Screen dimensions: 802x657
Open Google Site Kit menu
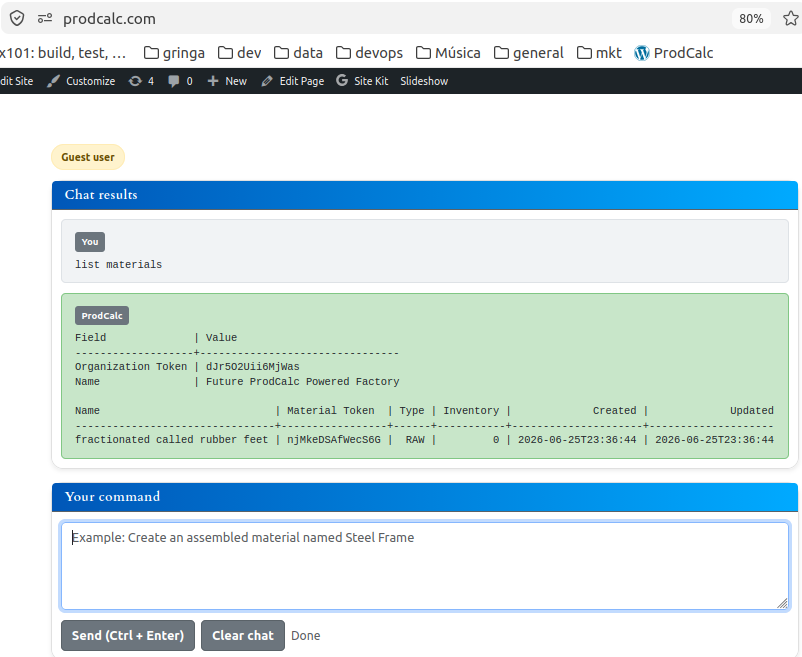point(362,81)
